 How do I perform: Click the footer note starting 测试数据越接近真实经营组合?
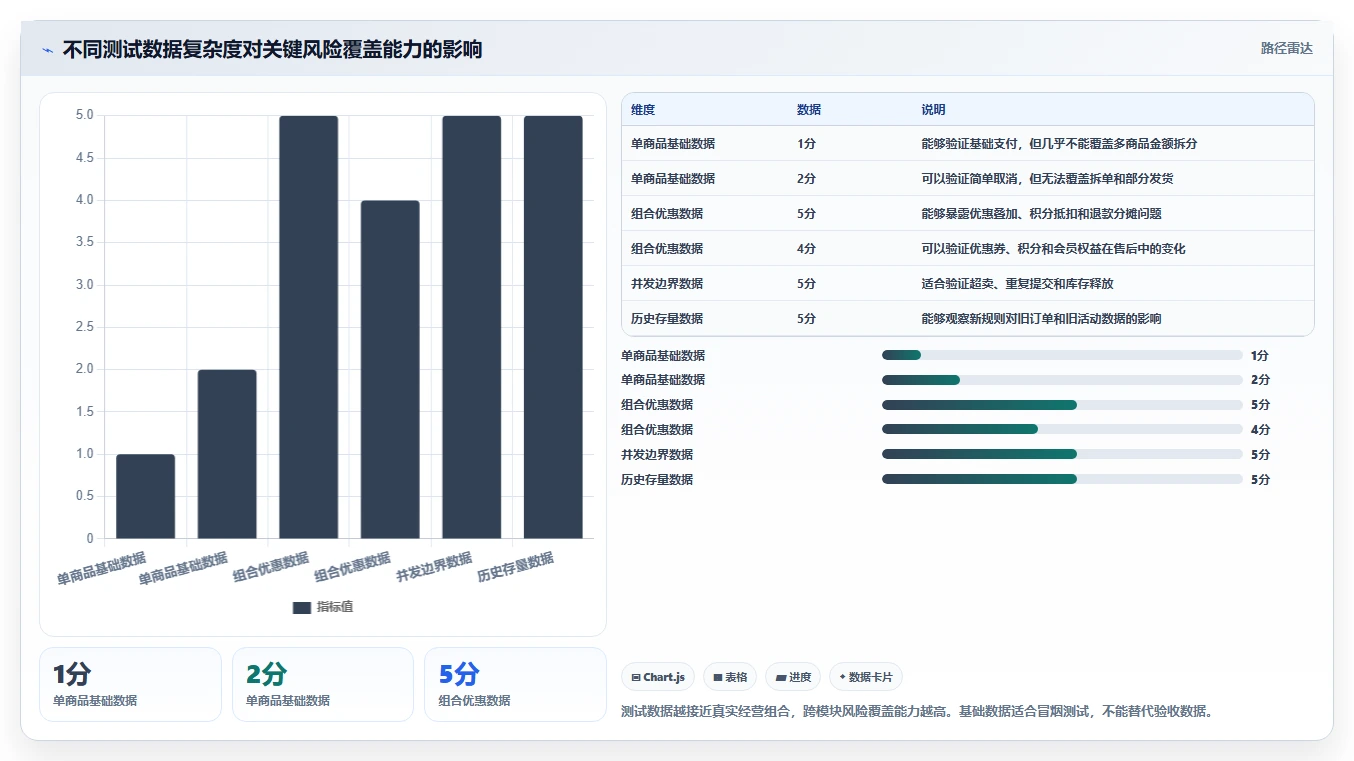(917, 712)
